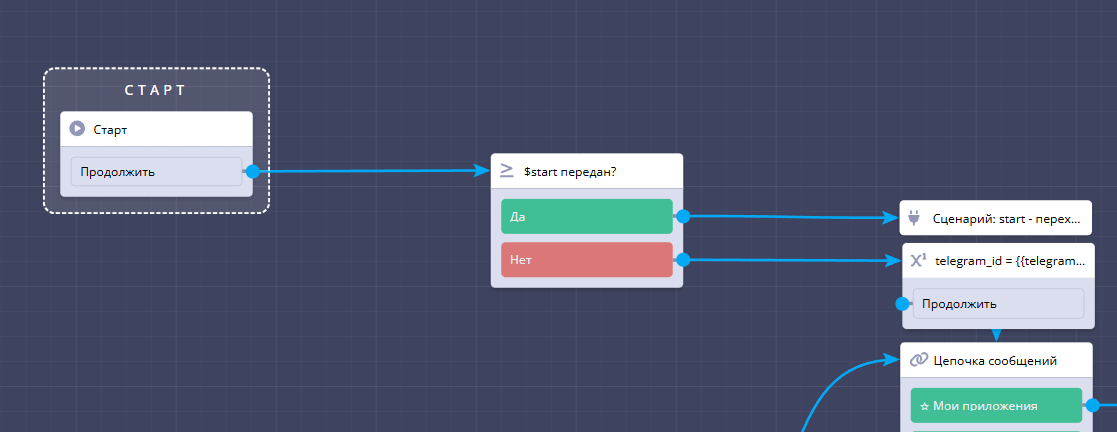Screen dimensions: 1117x432
Task: Click the plug icon of the Сценарий block
Action: coord(916,217)
